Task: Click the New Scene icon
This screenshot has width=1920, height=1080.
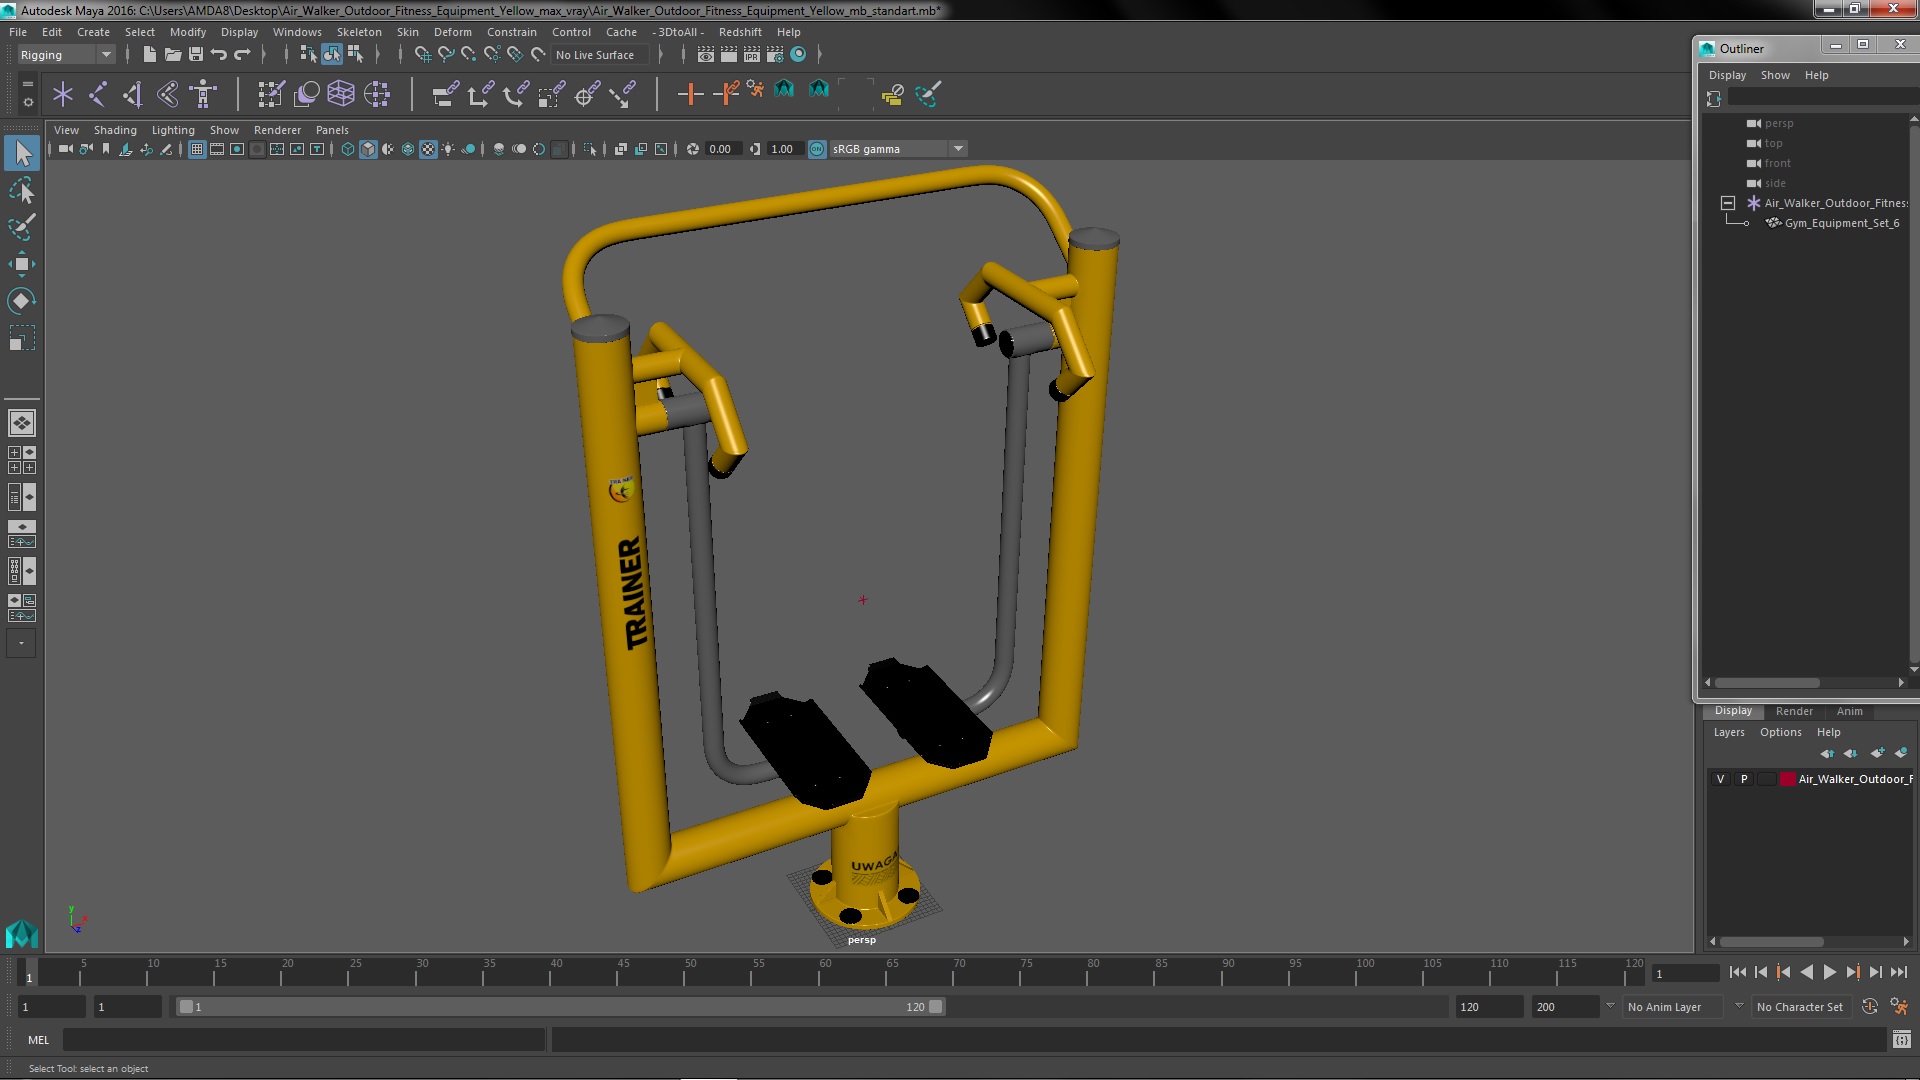Action: point(149,54)
